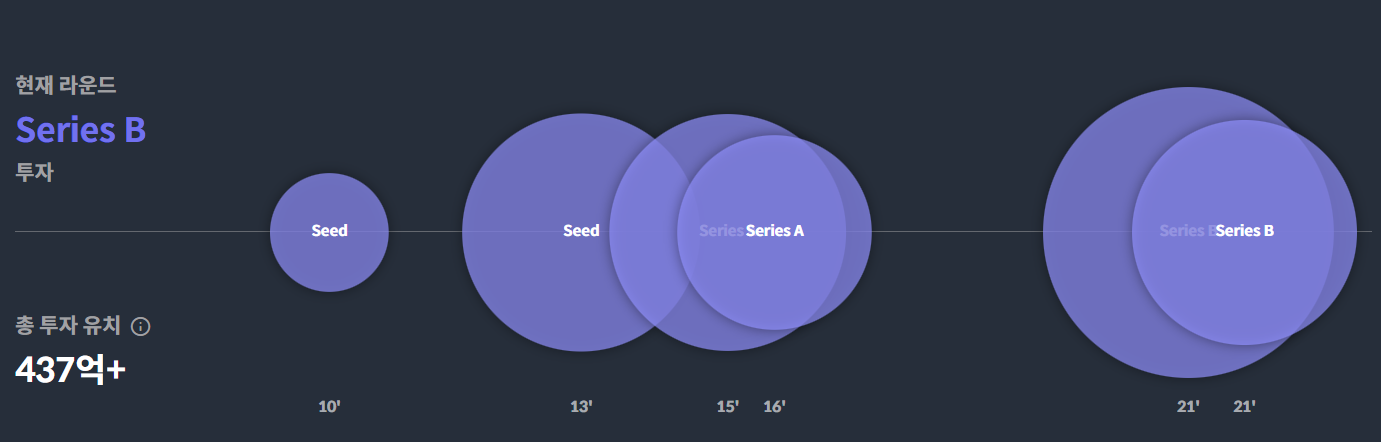Click the info icon beside 총 투자 유치
The height and width of the screenshot is (442, 1381).
tap(141, 326)
